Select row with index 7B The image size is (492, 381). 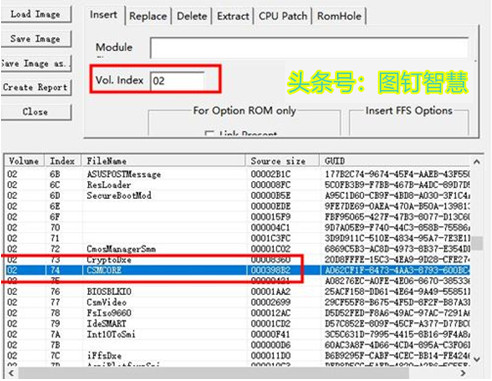[238, 345]
